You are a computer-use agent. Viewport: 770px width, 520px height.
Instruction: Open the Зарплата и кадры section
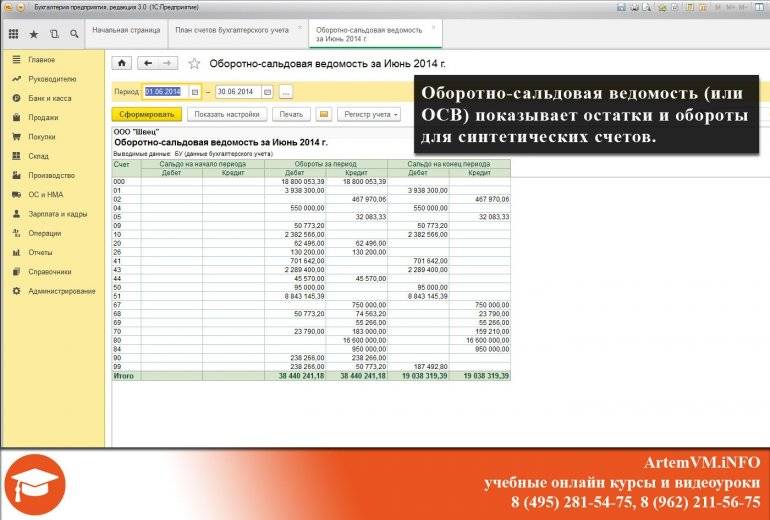[57, 214]
